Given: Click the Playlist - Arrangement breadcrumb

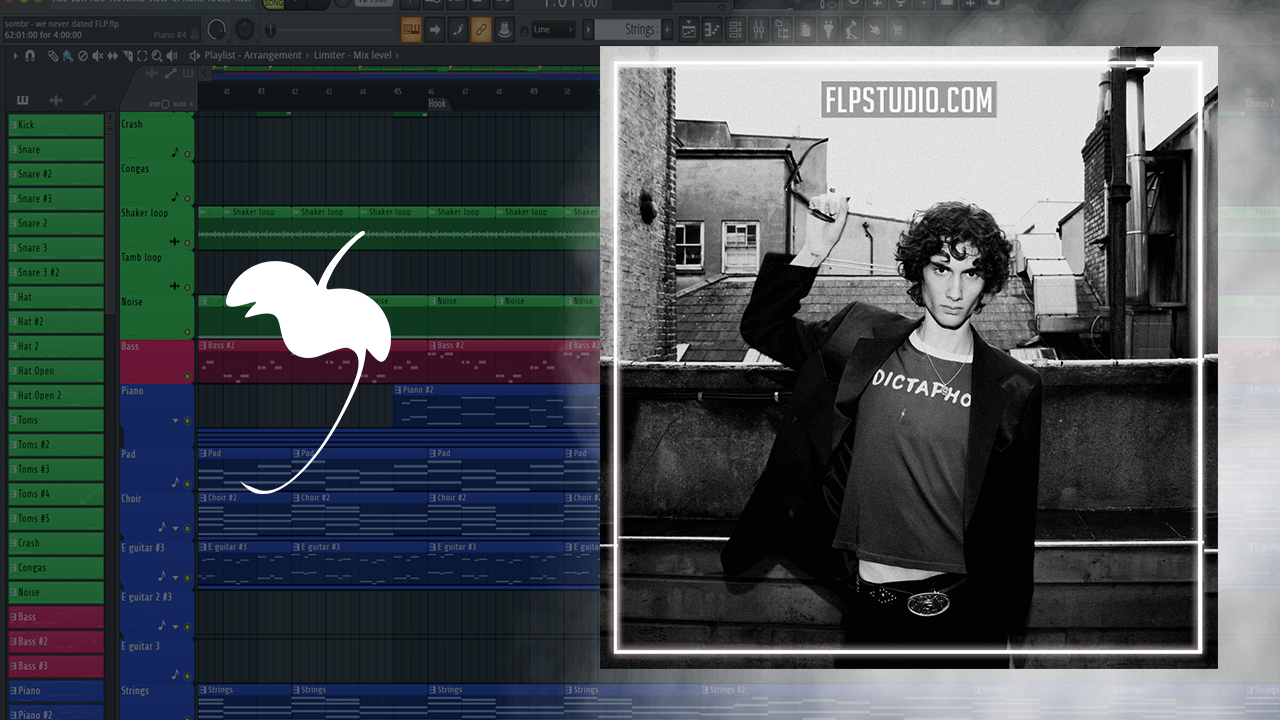Looking at the screenshot, I should coord(256,56).
